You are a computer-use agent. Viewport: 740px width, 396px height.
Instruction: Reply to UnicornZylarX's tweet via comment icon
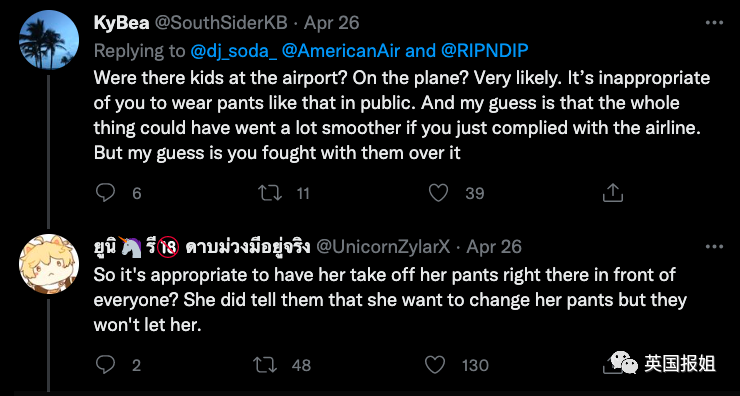(105, 364)
